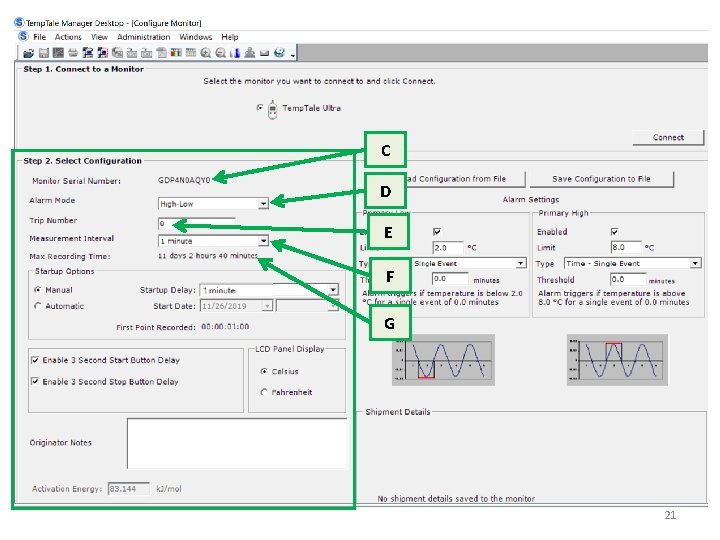Click the blue info figure toolbar icon
The image size is (720, 540).
[235, 53]
